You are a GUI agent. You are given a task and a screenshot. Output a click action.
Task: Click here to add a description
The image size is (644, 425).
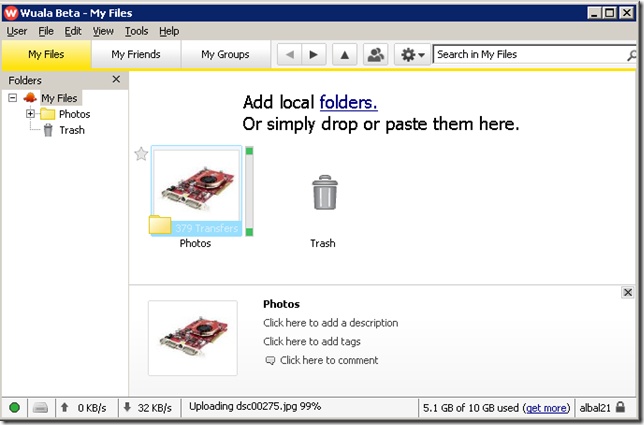(331, 323)
